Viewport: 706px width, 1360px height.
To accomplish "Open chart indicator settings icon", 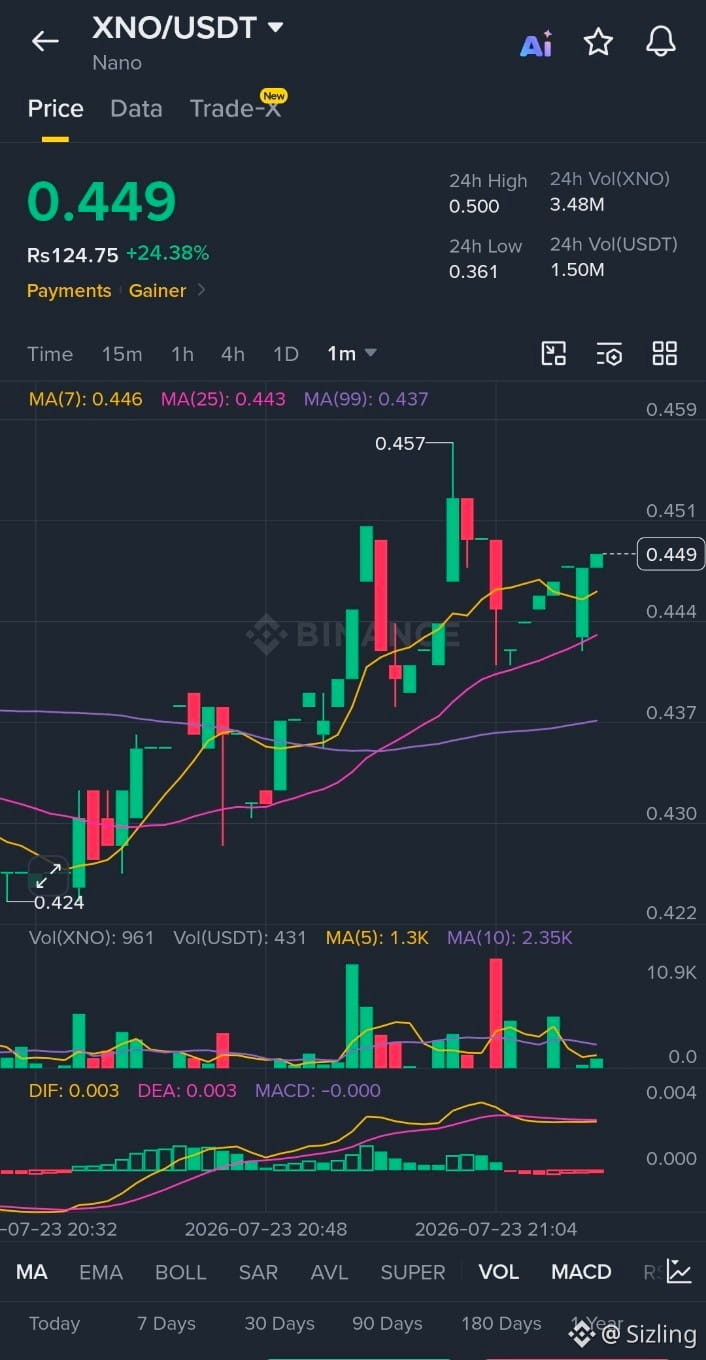I will (x=609, y=353).
